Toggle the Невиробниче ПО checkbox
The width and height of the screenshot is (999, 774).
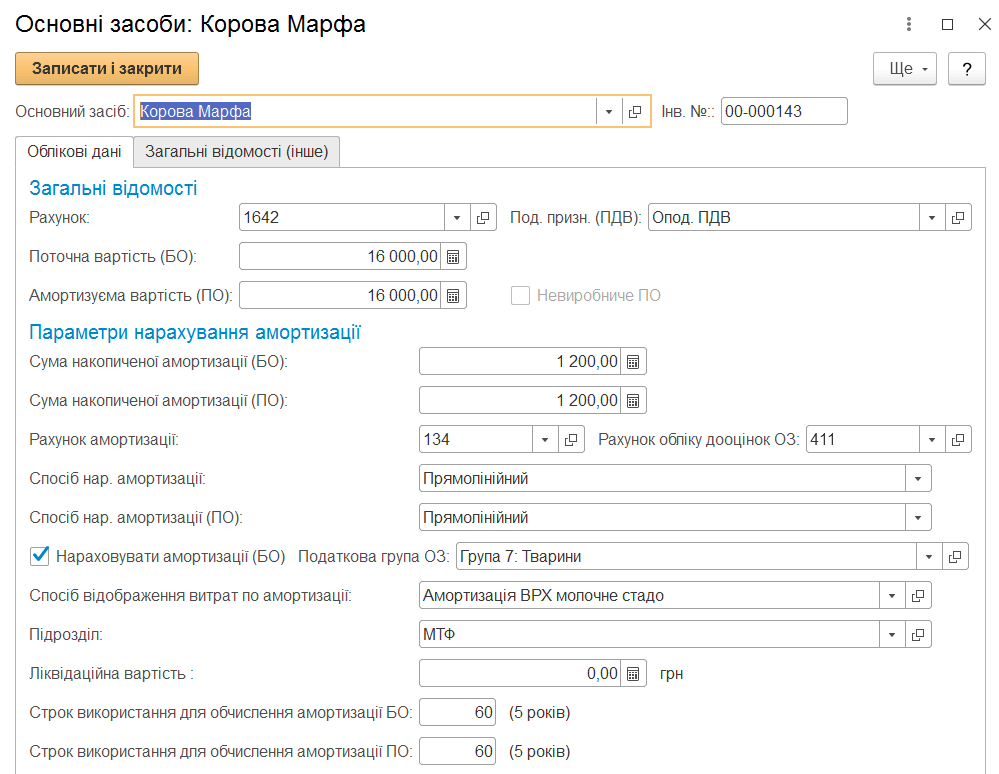[x=521, y=296]
